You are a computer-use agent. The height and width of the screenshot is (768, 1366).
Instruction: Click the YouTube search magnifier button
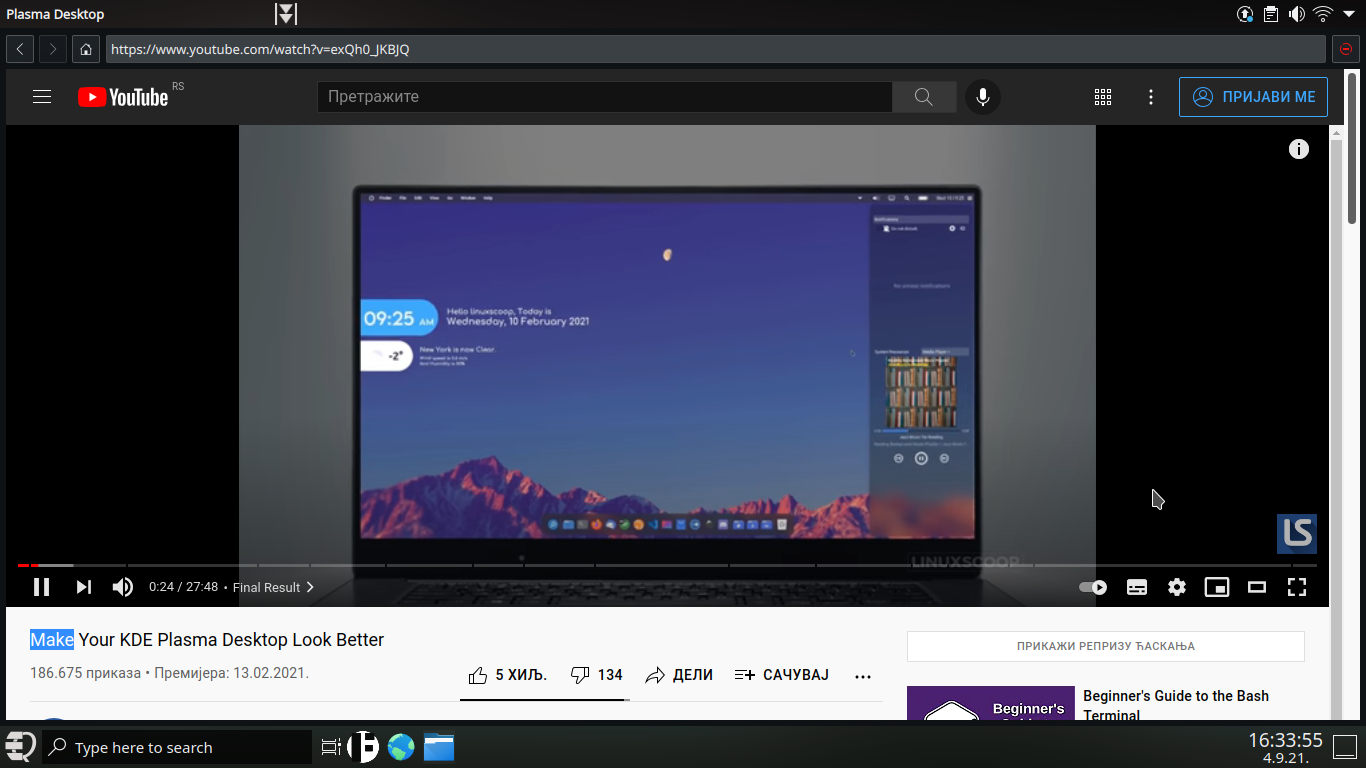(924, 97)
